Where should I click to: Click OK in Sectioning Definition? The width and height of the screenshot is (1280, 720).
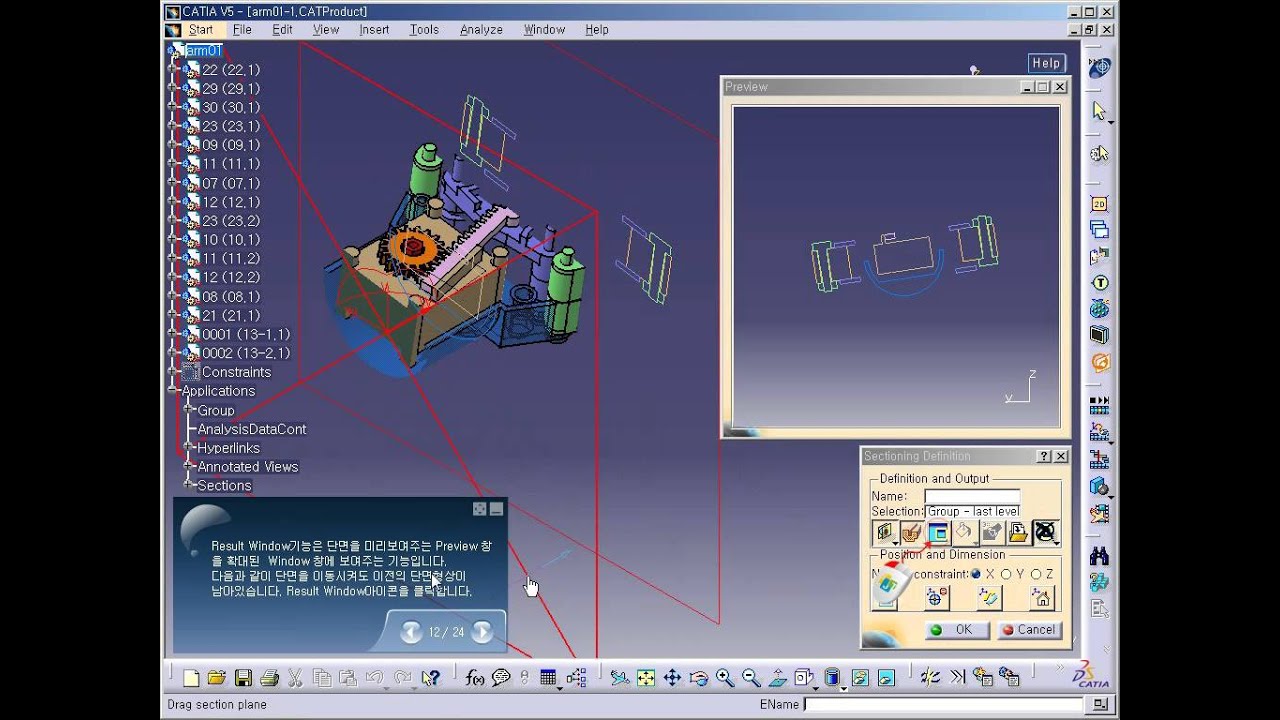pos(957,630)
